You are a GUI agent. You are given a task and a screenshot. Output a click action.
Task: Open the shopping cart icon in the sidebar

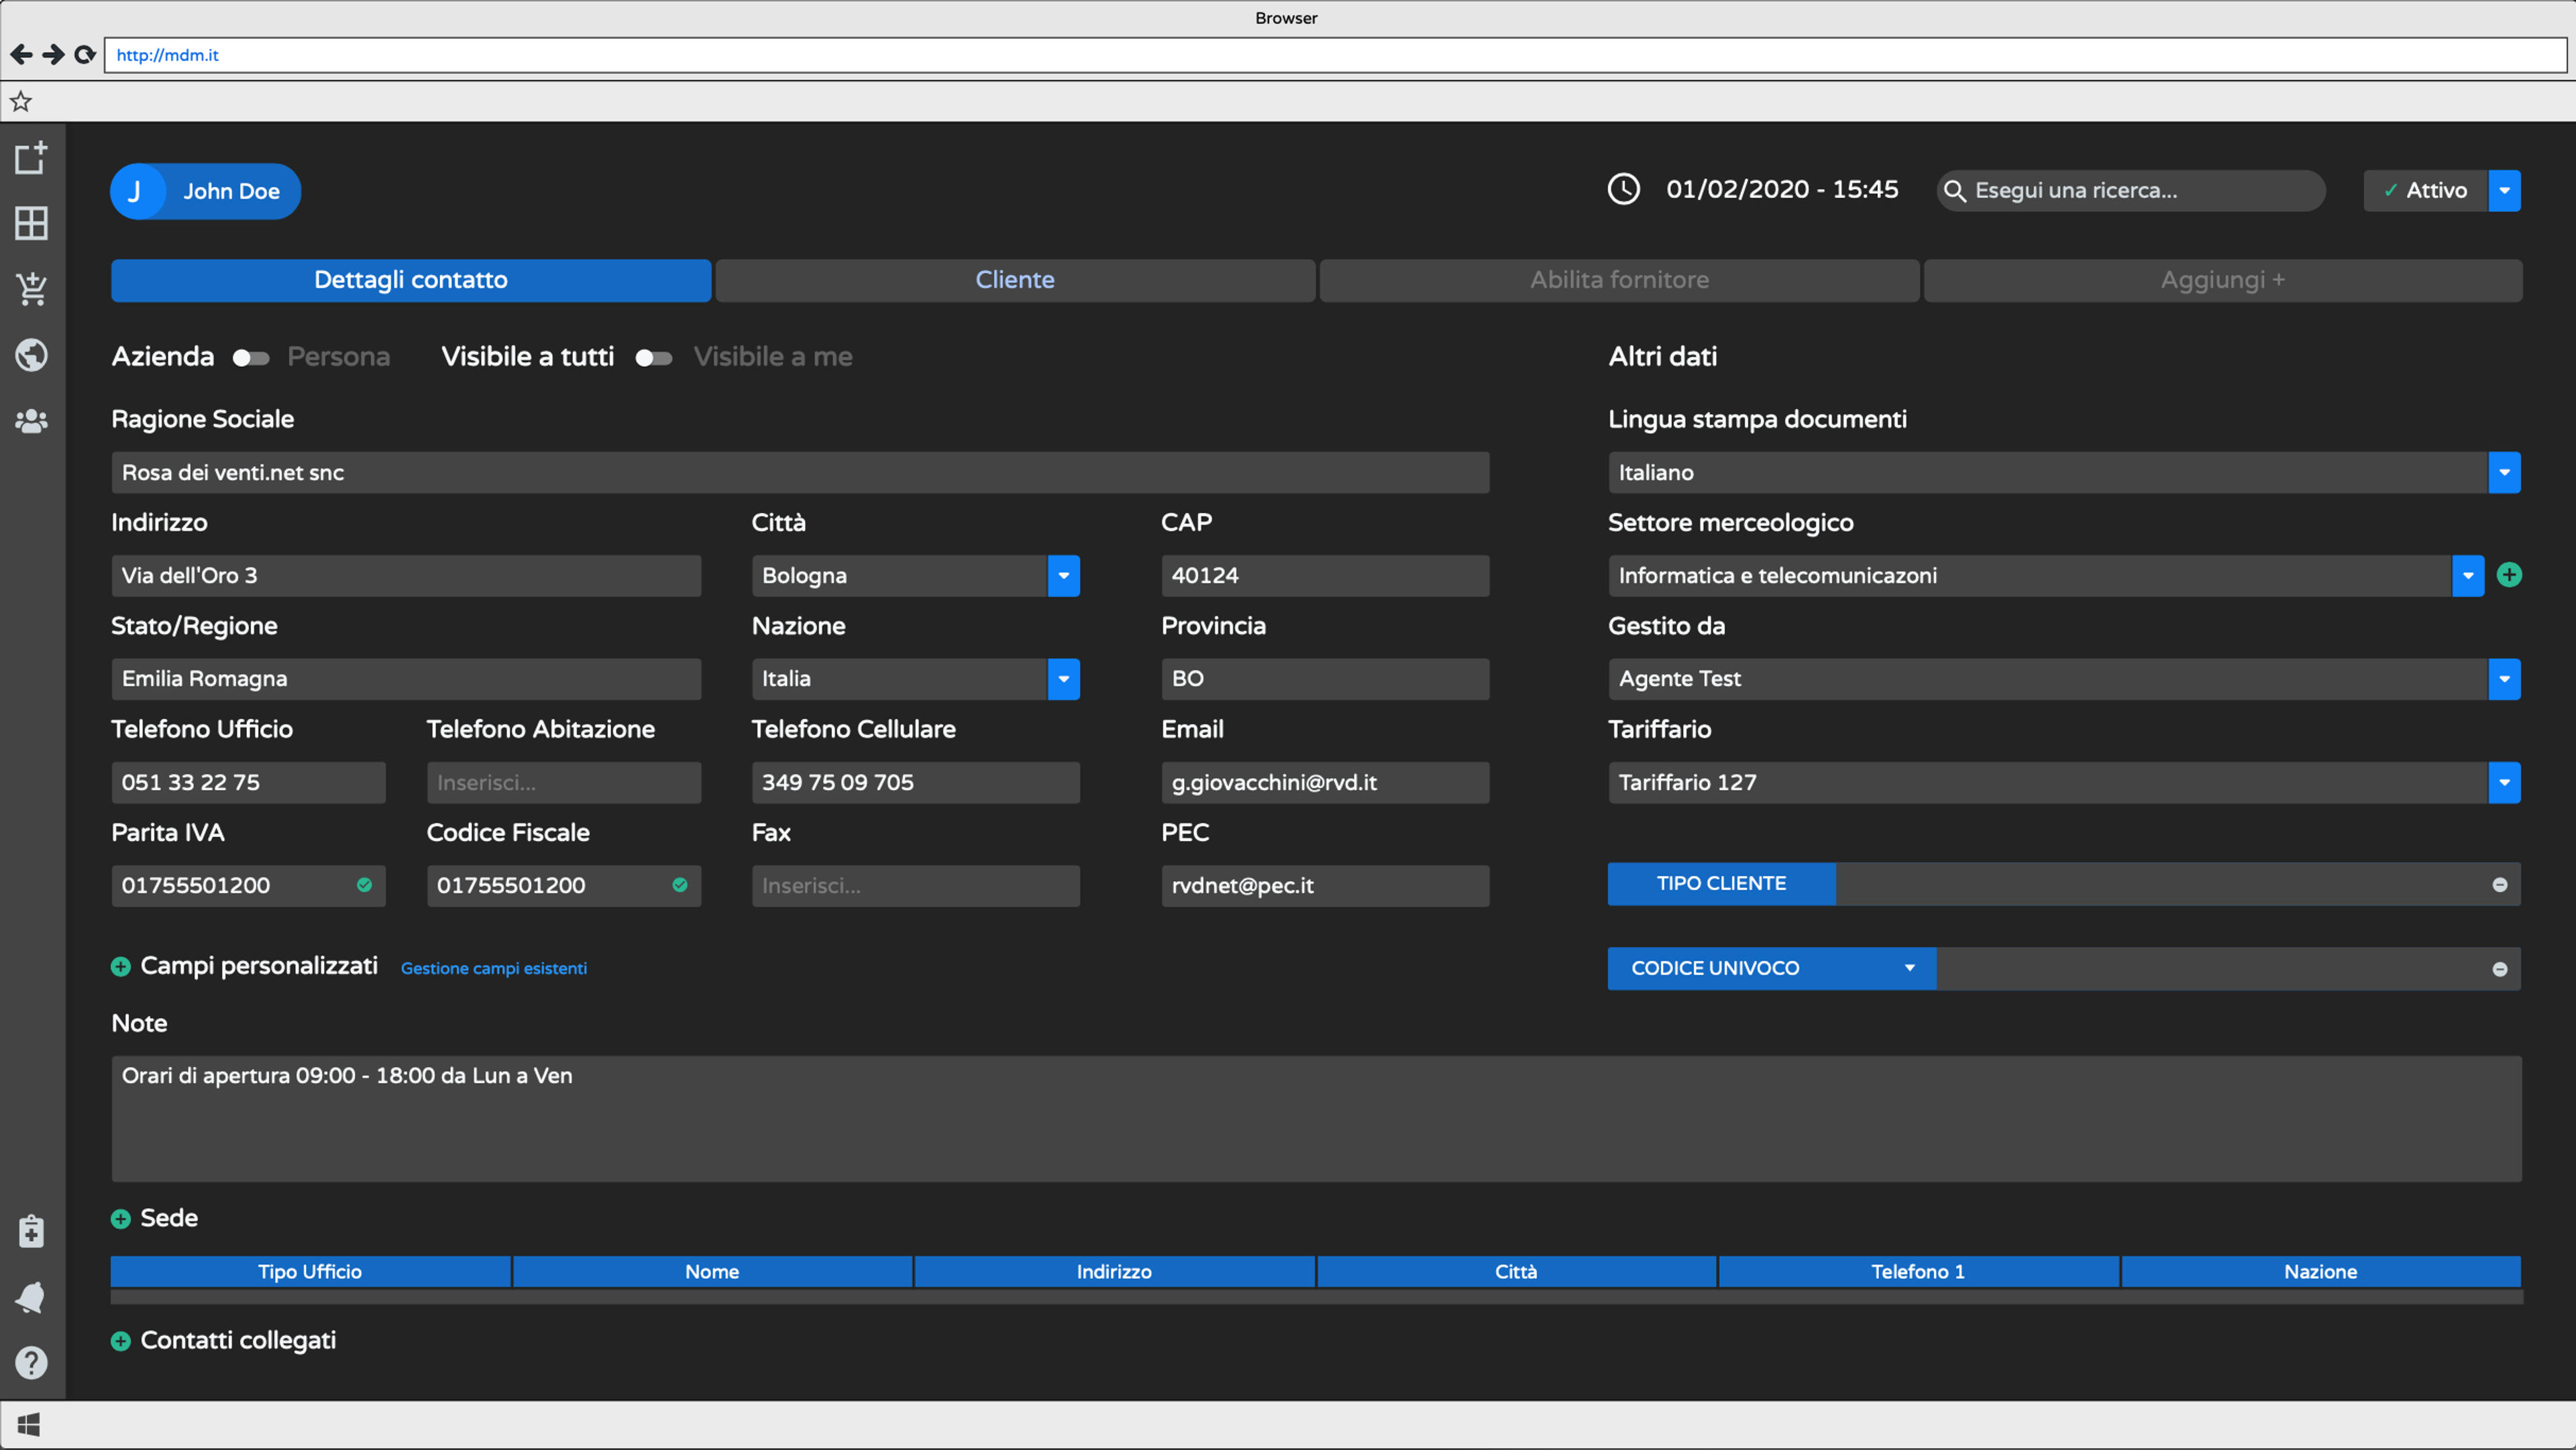[x=31, y=289]
